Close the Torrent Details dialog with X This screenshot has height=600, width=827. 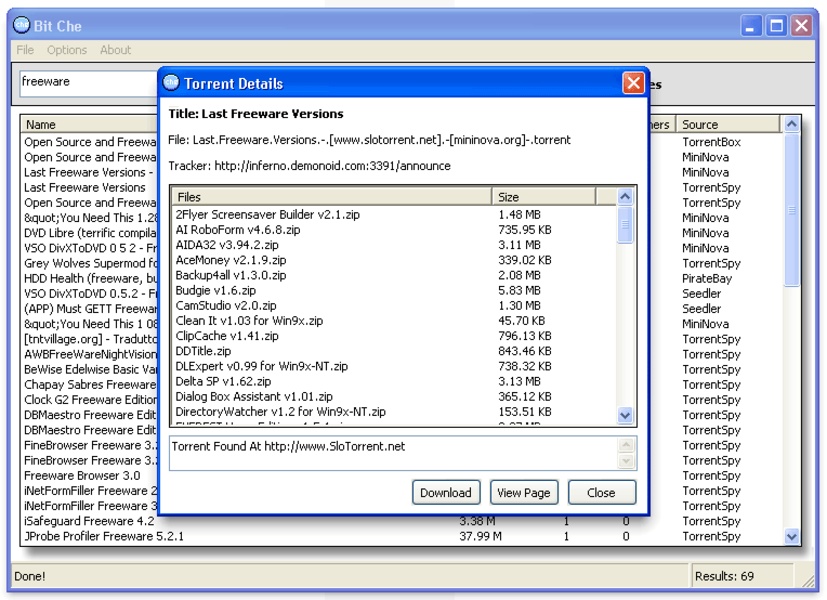click(632, 83)
